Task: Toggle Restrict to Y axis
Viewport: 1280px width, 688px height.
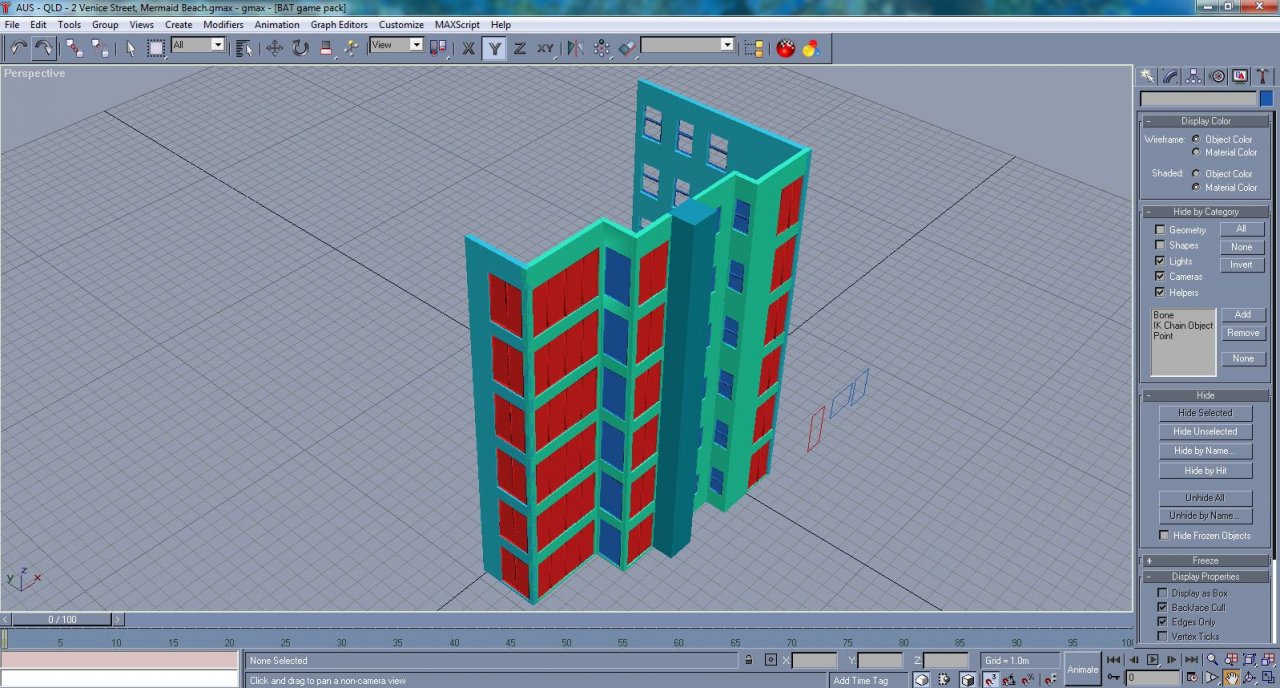Action: (x=494, y=47)
